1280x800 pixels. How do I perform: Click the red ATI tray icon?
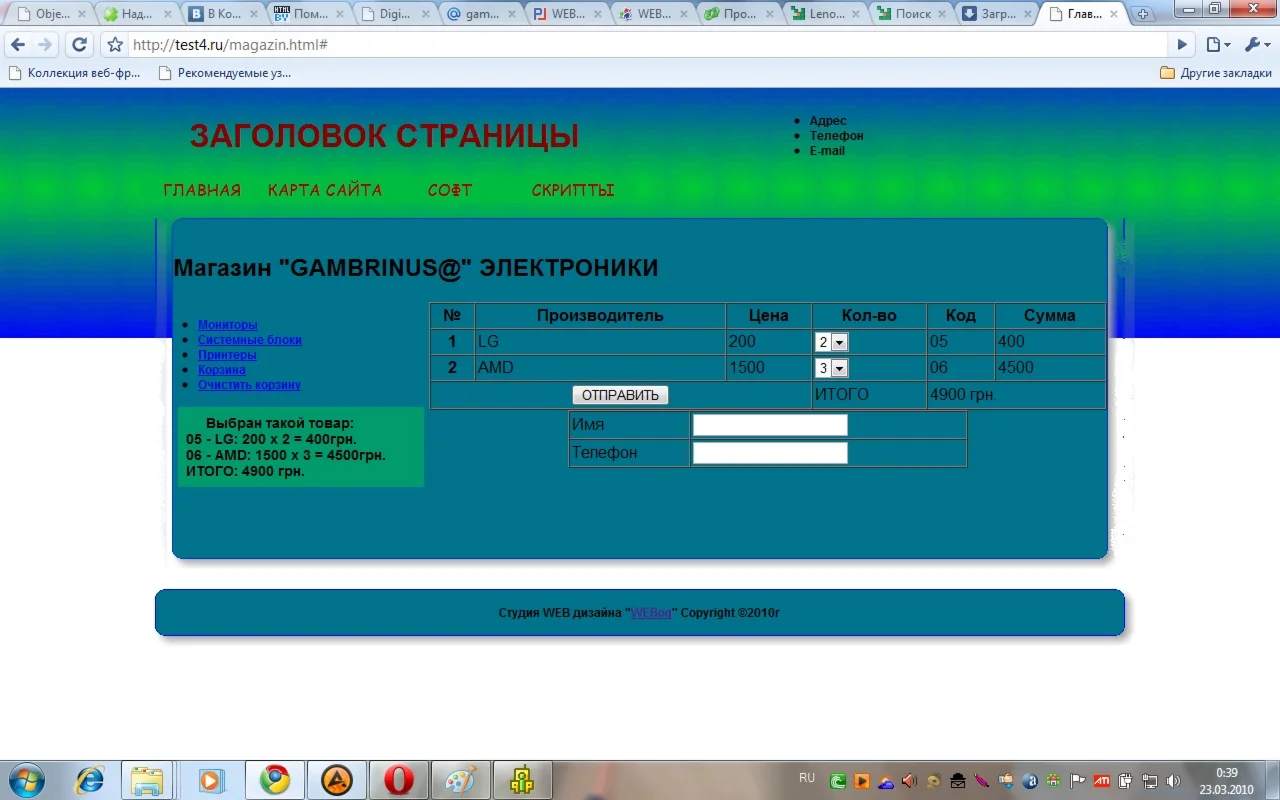(x=1101, y=781)
